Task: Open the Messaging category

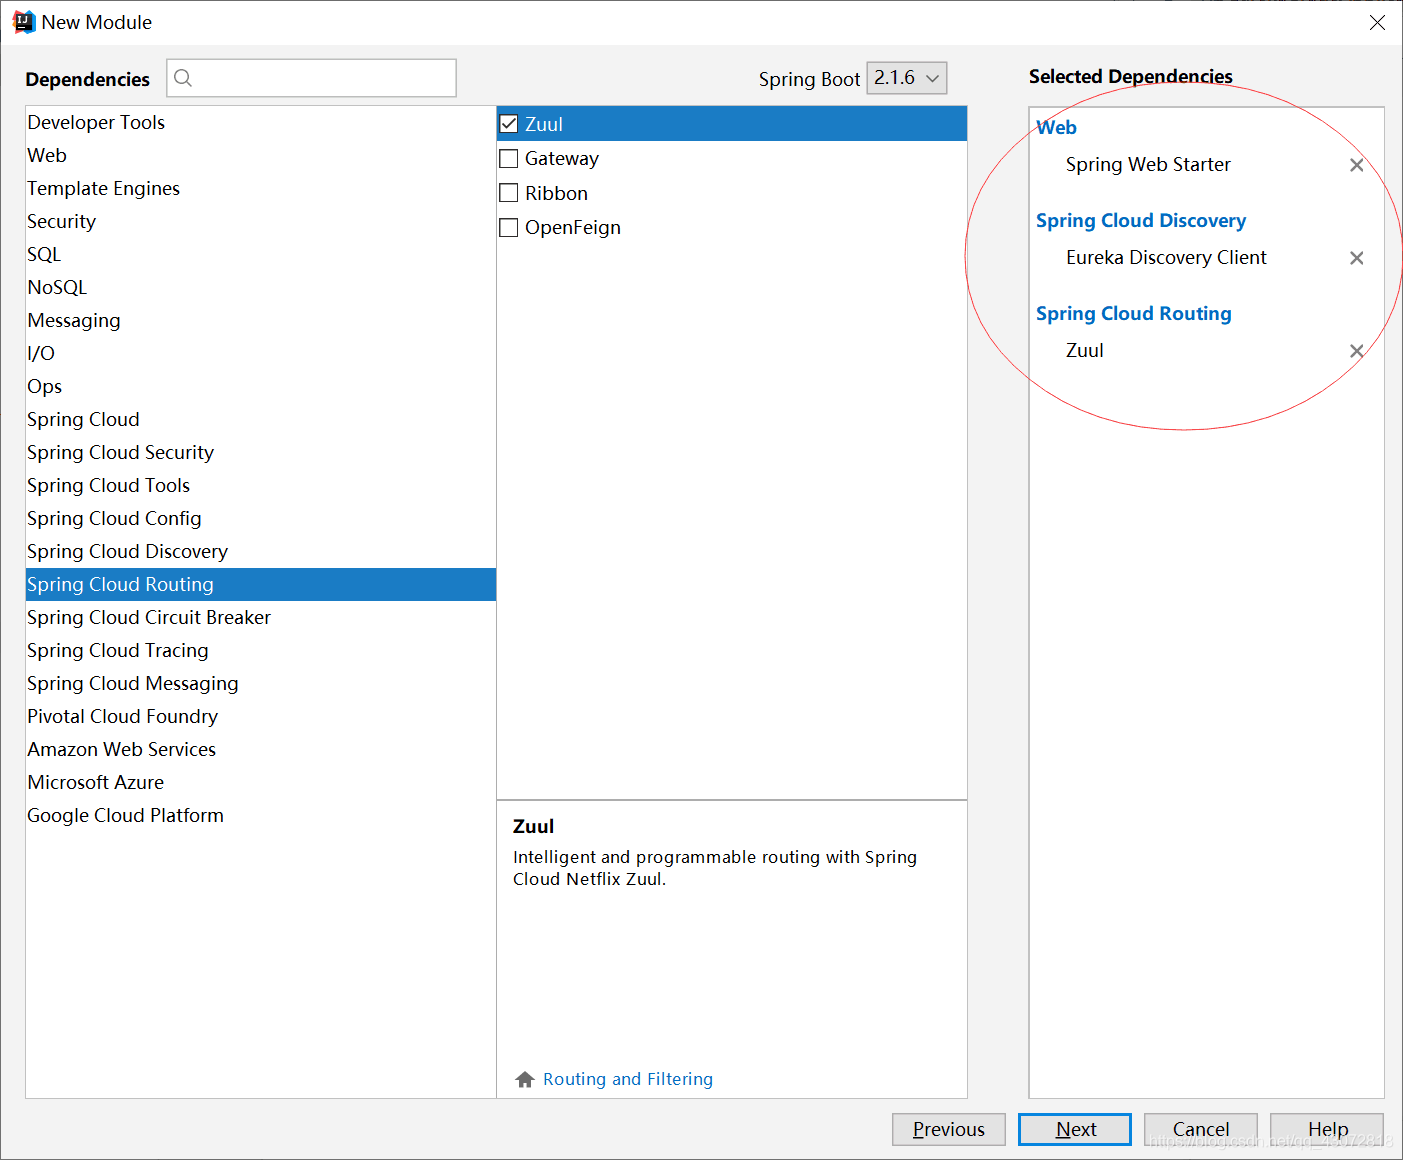Action: coord(261,320)
